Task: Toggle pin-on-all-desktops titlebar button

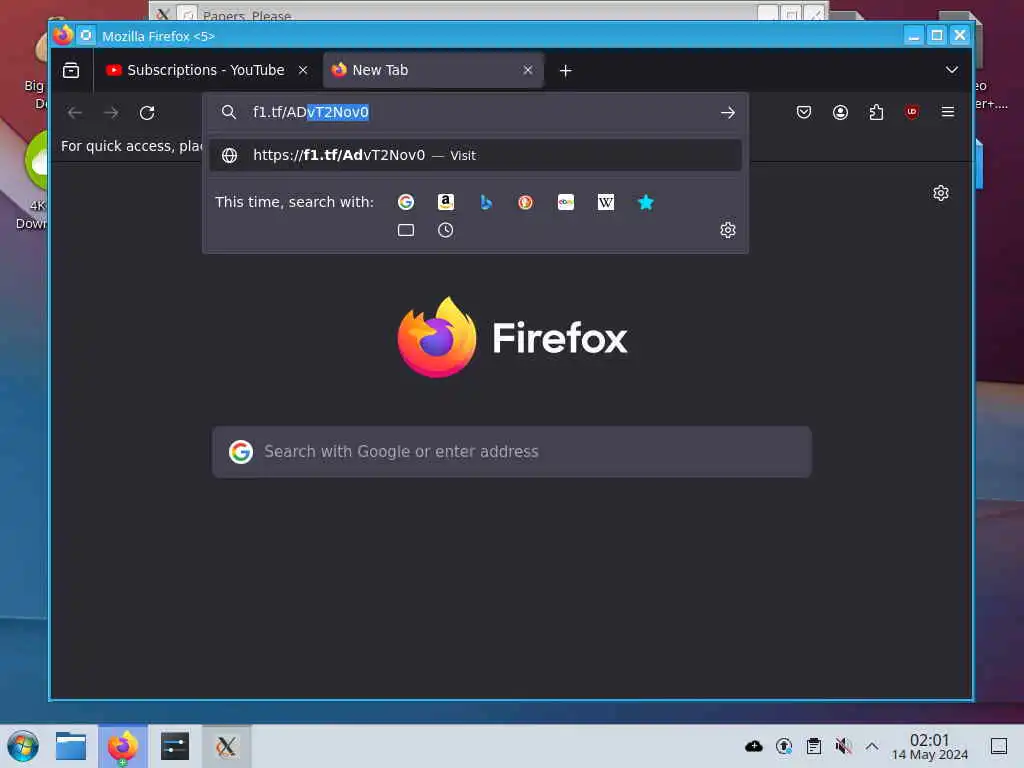Action: coord(86,35)
